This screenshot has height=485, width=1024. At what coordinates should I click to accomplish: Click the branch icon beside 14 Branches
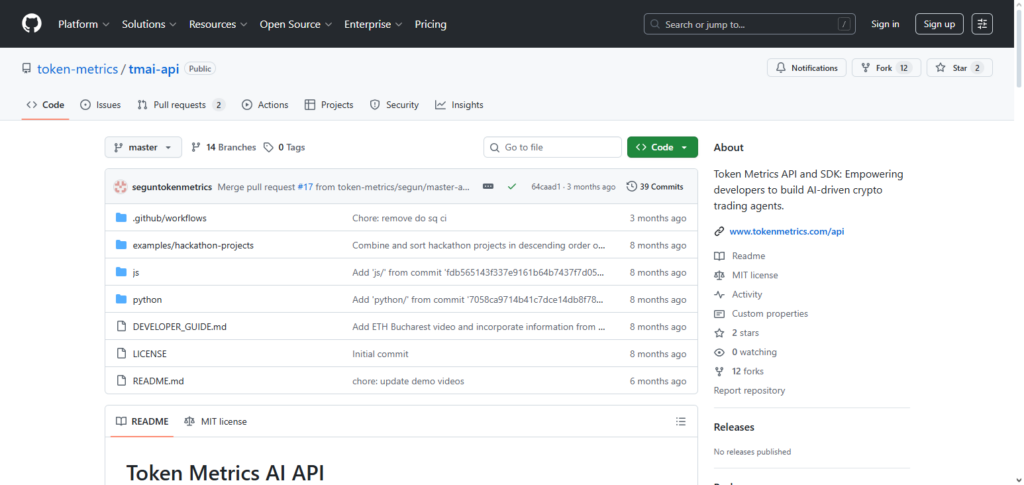(195, 148)
